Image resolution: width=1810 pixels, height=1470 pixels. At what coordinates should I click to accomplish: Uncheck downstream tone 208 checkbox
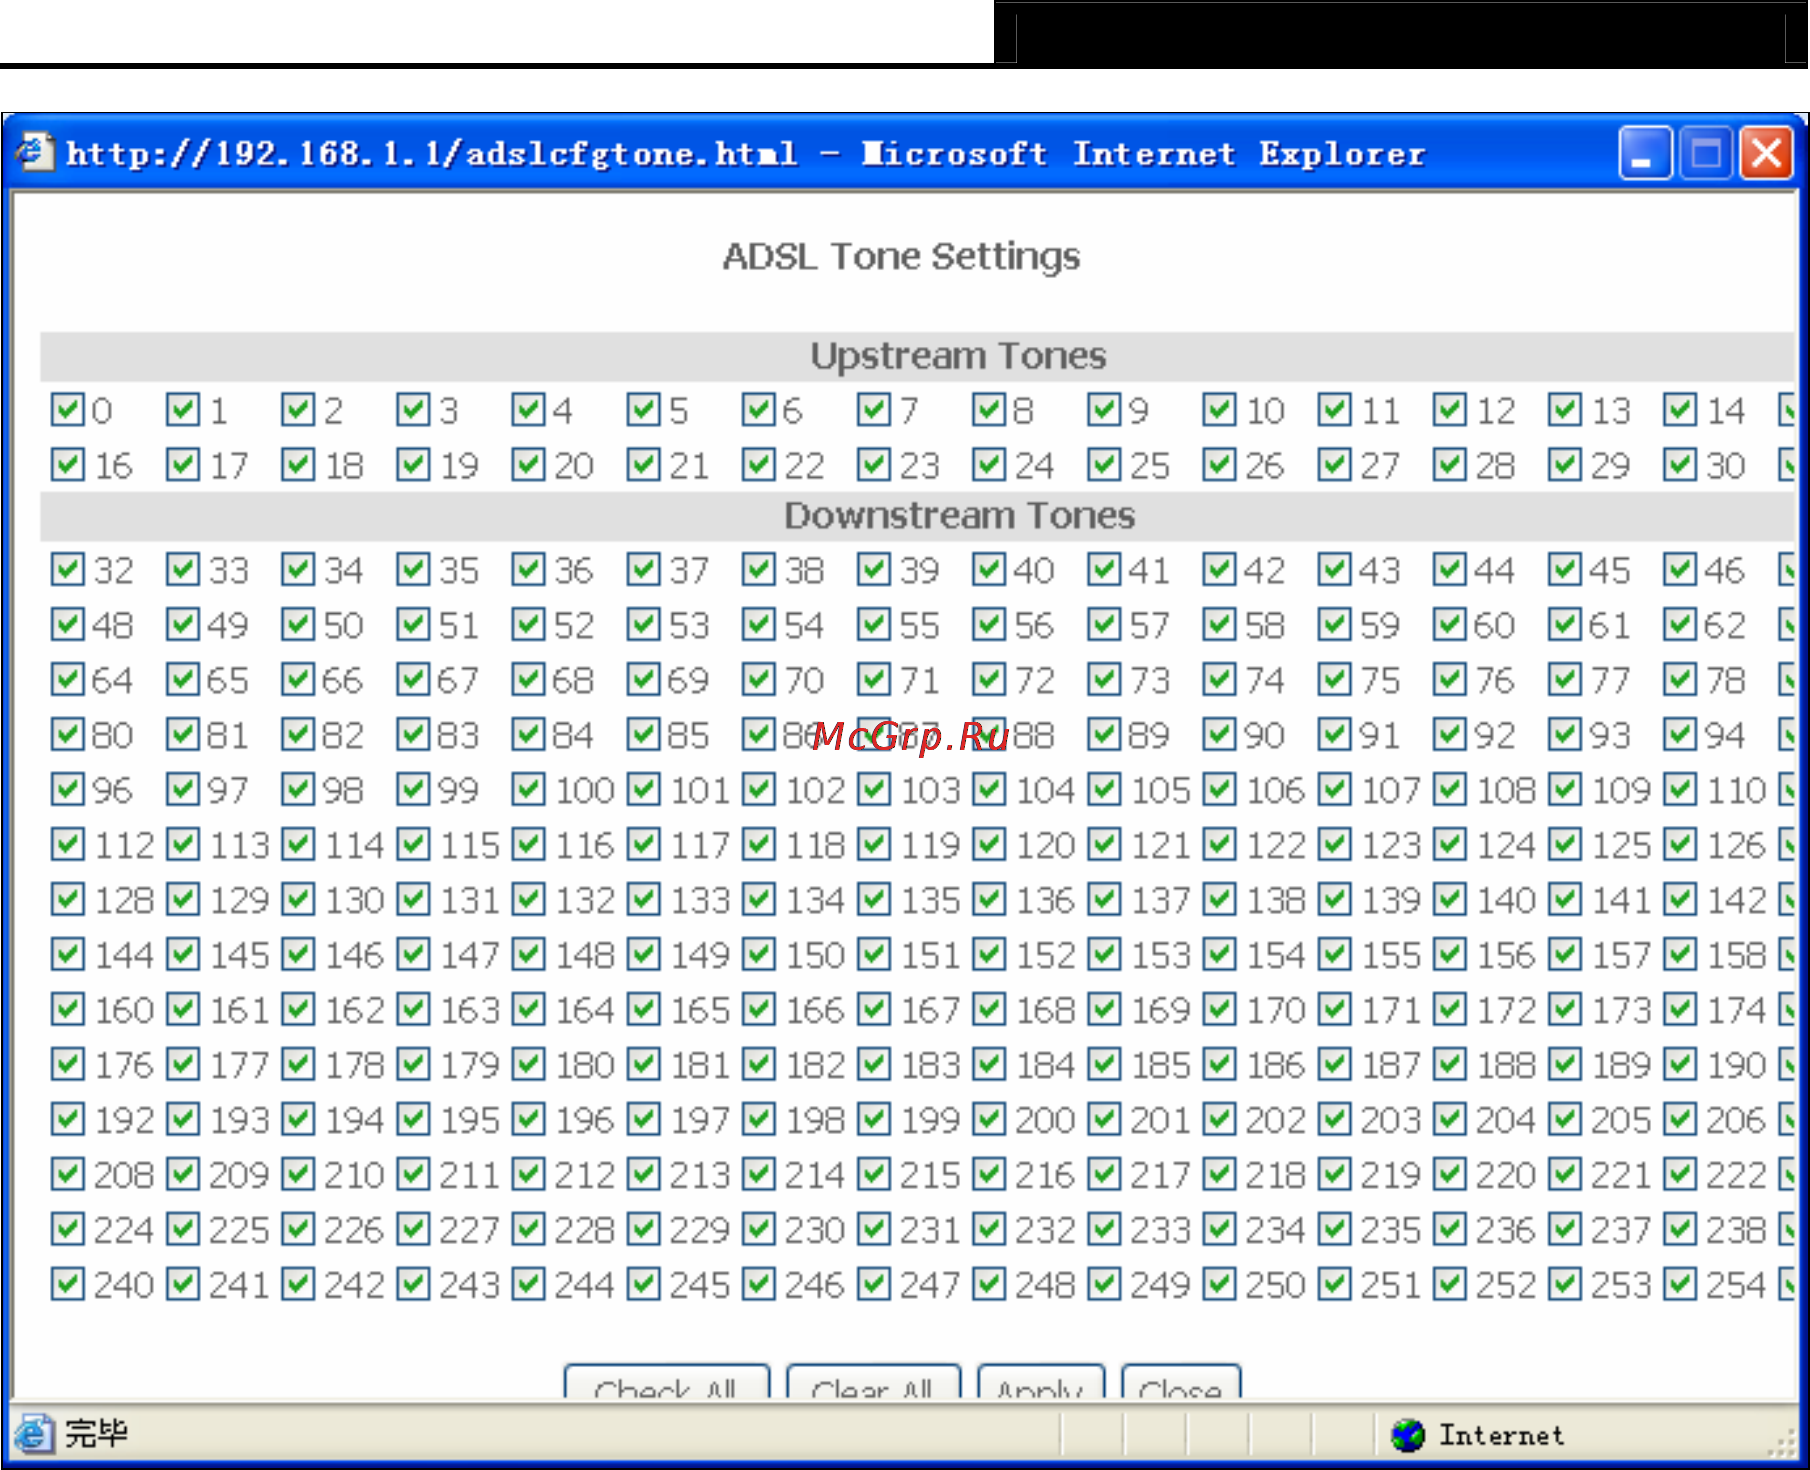click(x=68, y=1174)
